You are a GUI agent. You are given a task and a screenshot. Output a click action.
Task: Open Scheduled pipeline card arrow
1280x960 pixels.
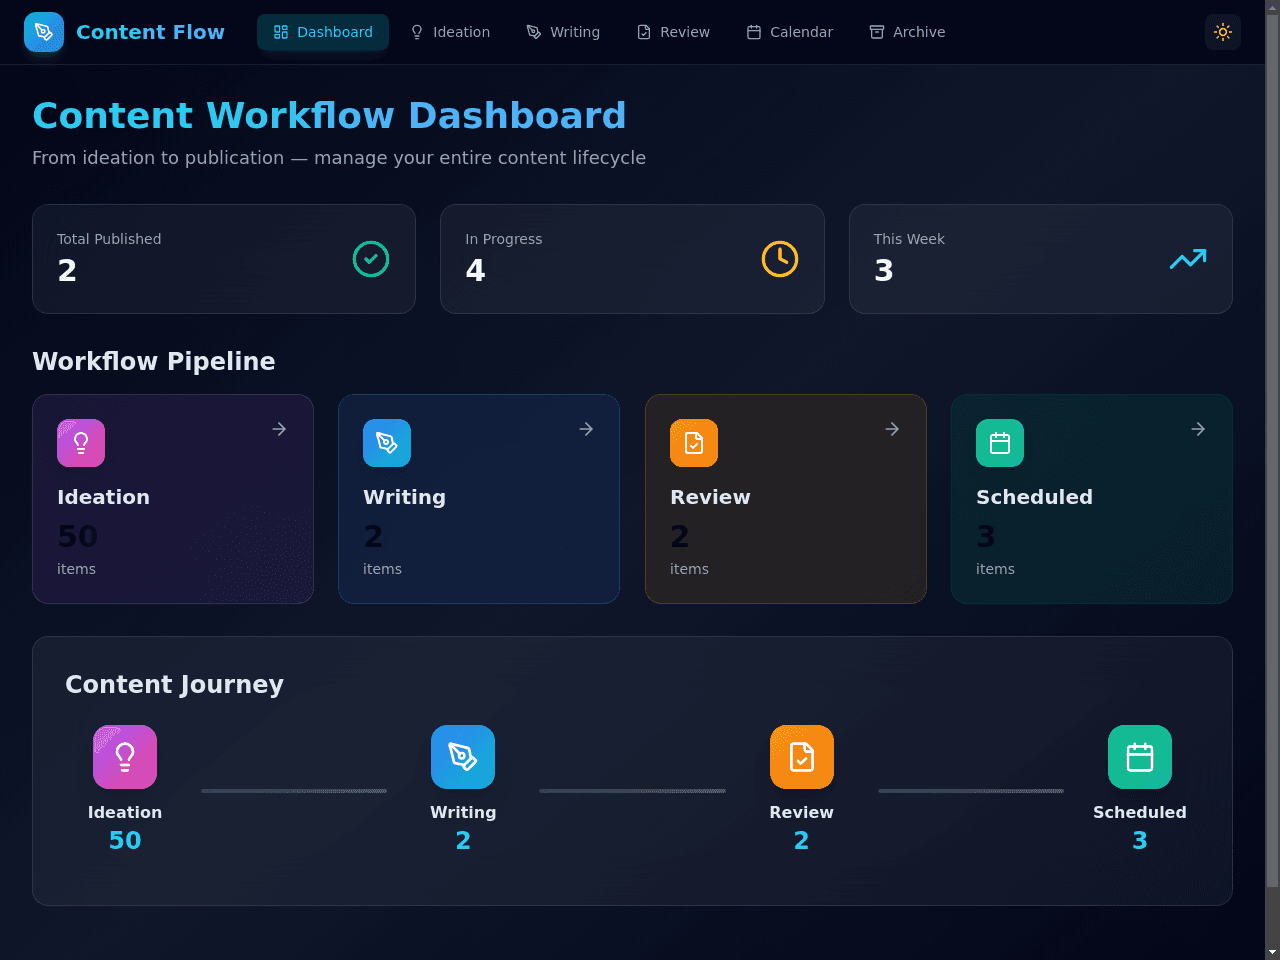click(x=1198, y=429)
